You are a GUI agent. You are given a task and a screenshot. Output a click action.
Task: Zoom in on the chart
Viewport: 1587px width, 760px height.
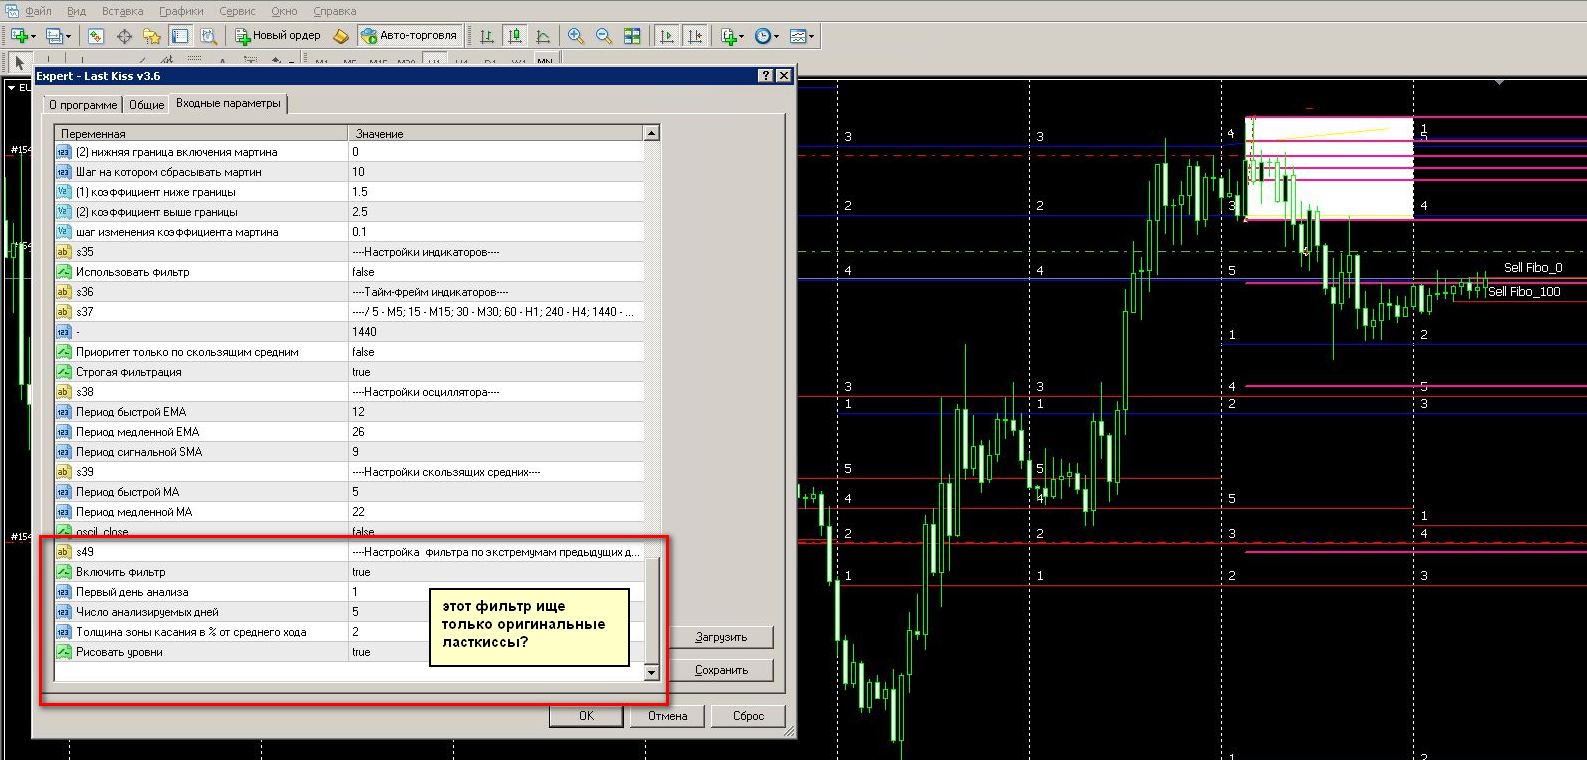(576, 36)
